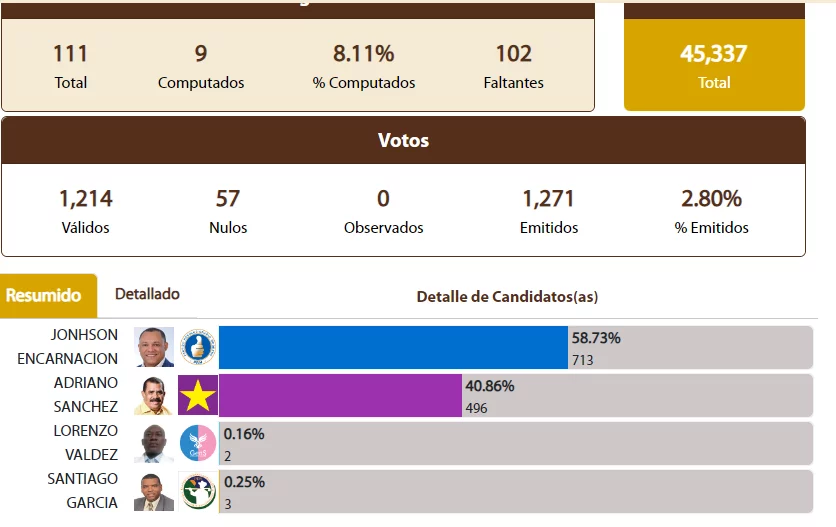Open Lorenzo Valdez's candidate photo
836x527 pixels.
click(154, 443)
